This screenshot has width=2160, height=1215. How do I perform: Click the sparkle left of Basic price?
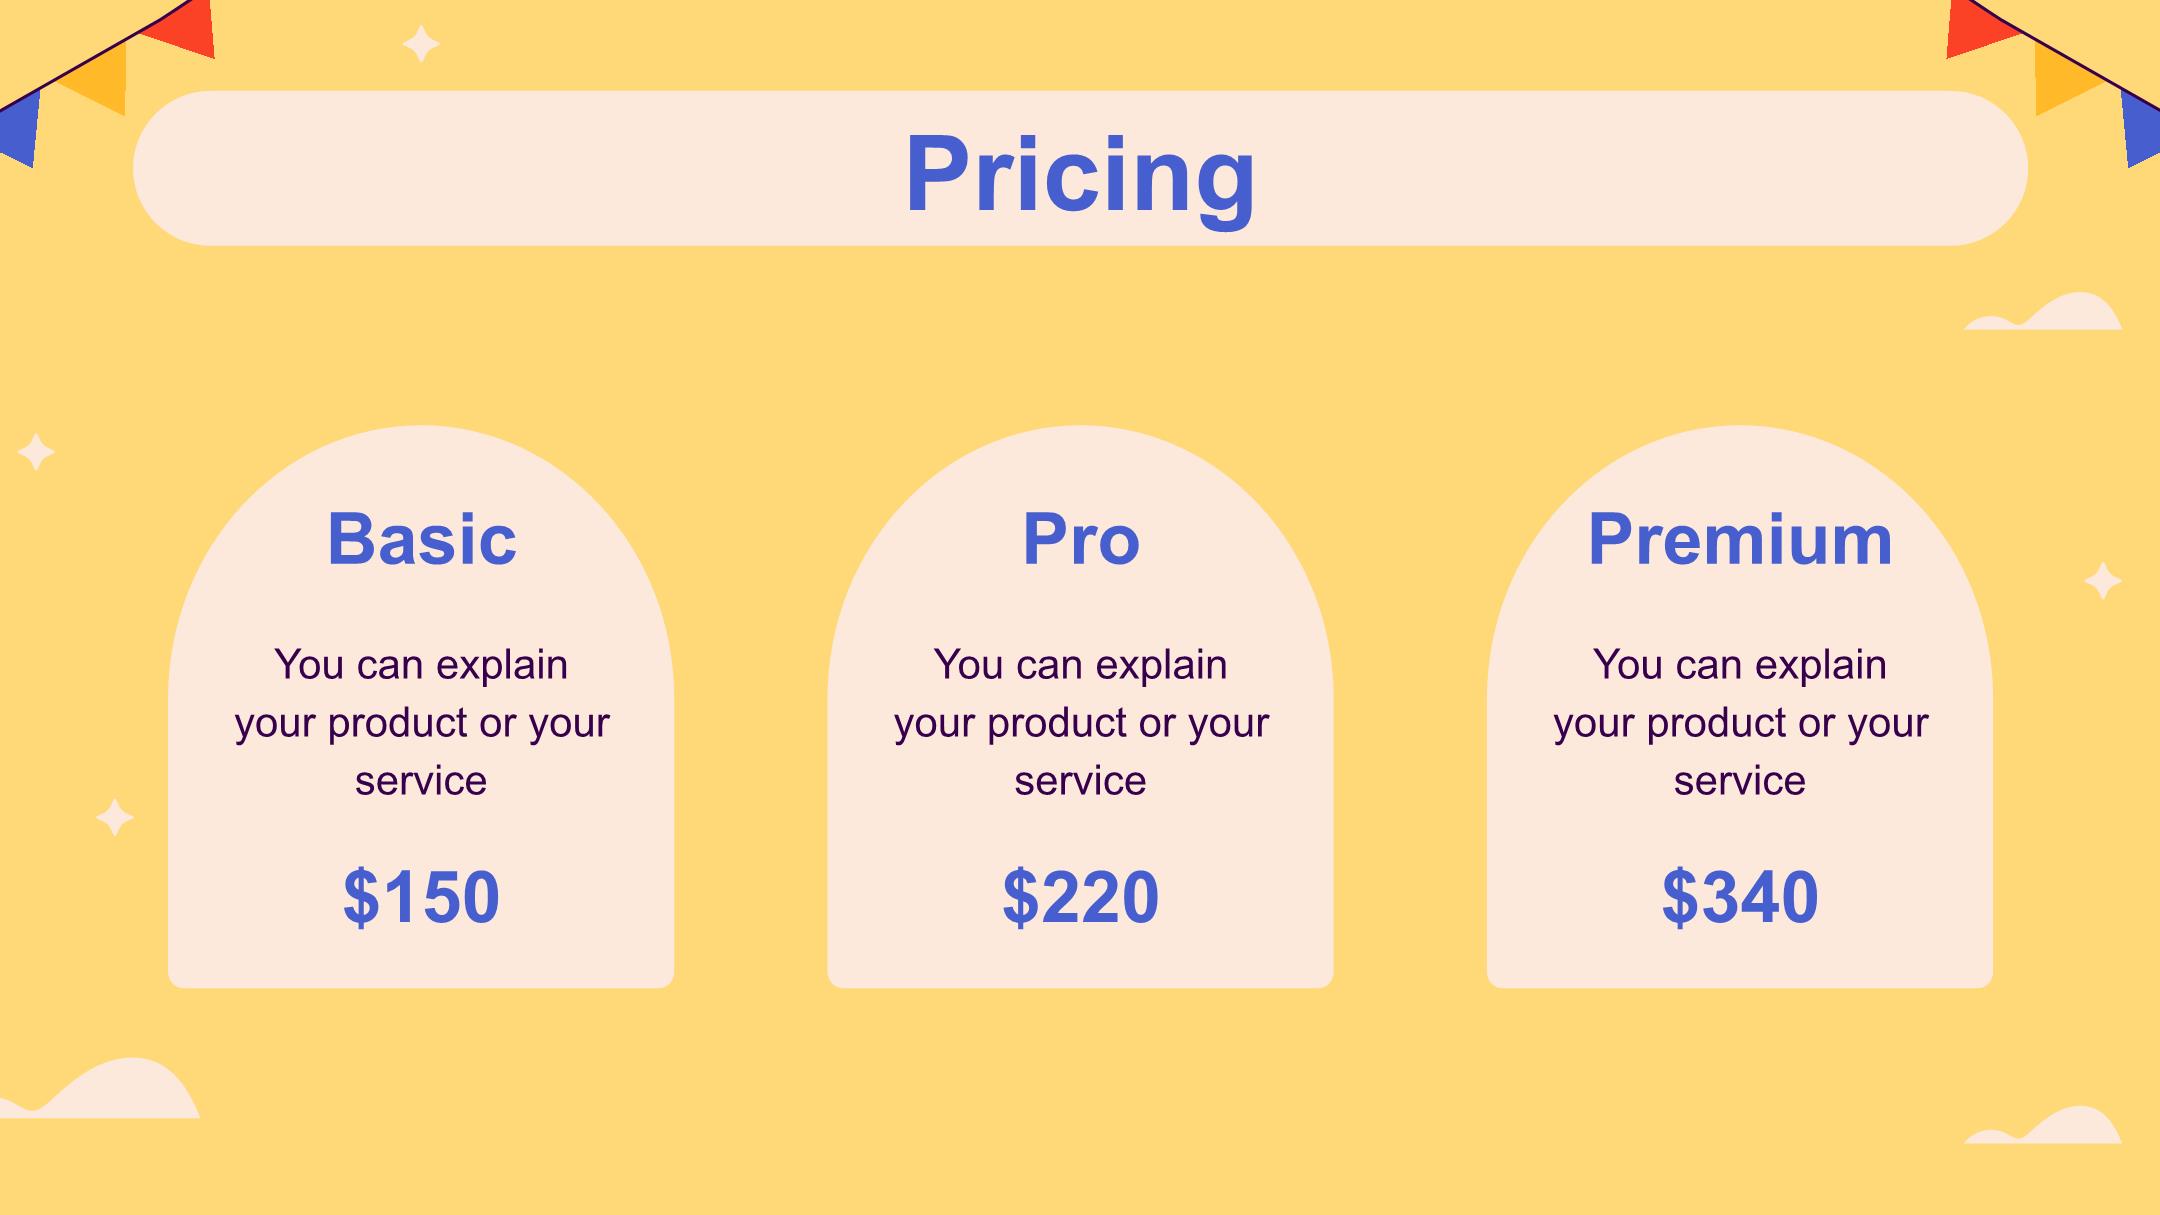pyautogui.click(x=115, y=817)
